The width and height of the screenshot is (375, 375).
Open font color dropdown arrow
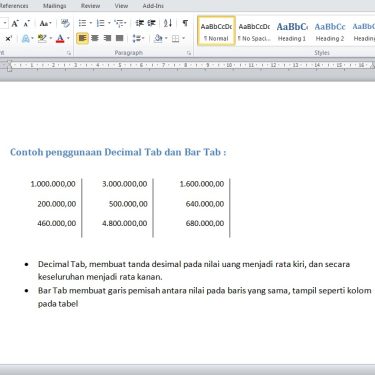68,39
